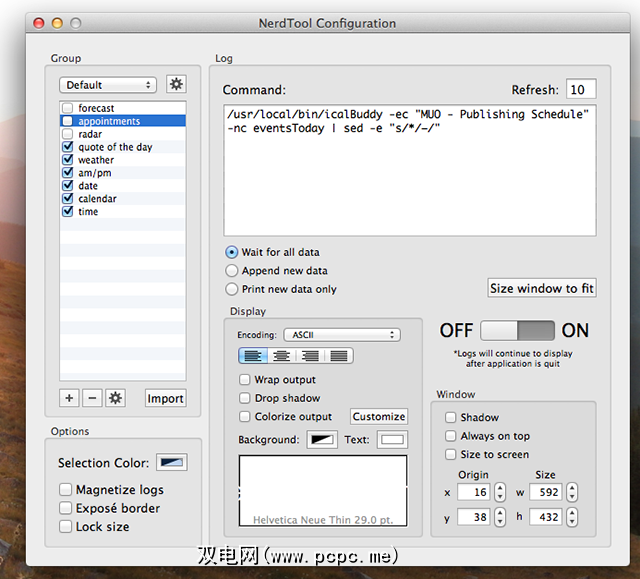Set text alignment to center
This screenshot has width=640, height=579.
tap(282, 356)
